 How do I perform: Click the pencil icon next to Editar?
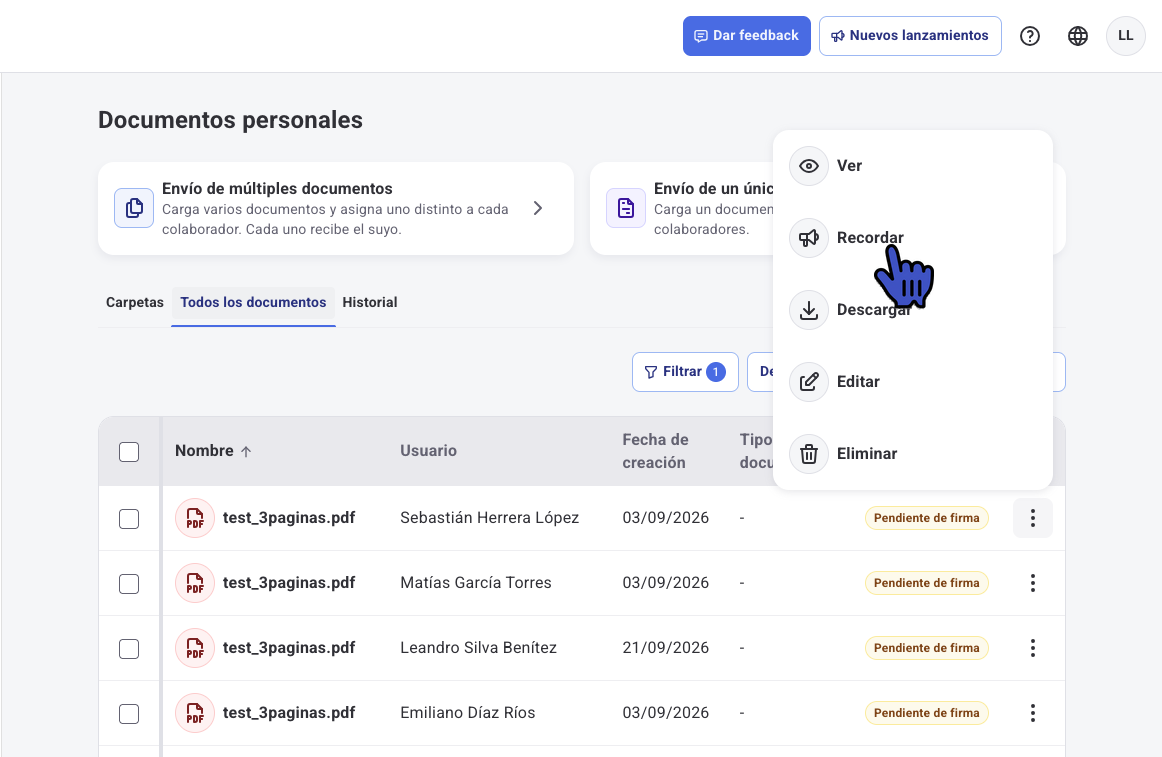pyautogui.click(x=809, y=381)
